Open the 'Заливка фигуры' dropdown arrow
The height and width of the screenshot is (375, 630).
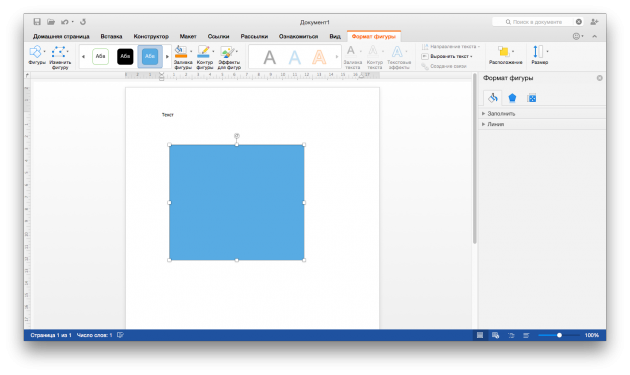(191, 51)
